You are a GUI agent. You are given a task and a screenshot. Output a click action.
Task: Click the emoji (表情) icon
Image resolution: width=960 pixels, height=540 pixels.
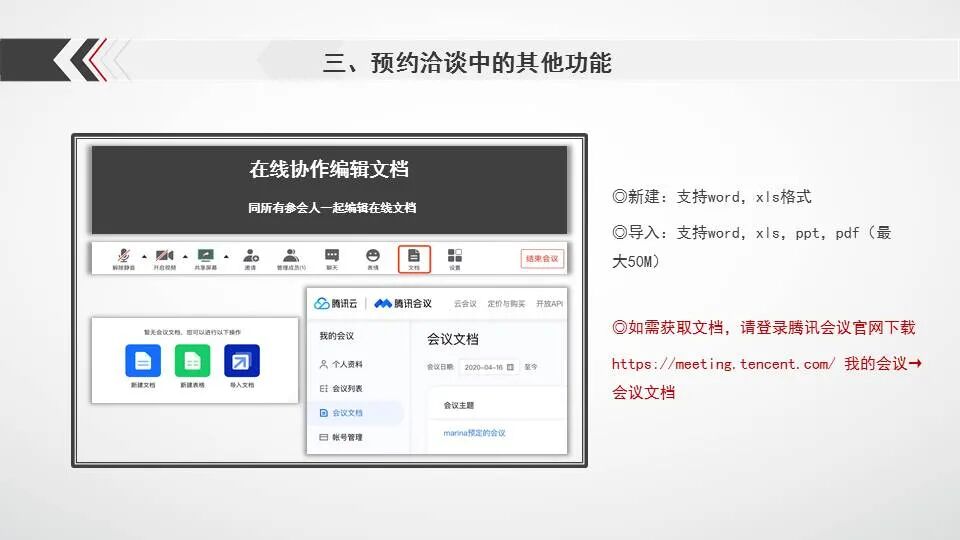pyautogui.click(x=373, y=255)
